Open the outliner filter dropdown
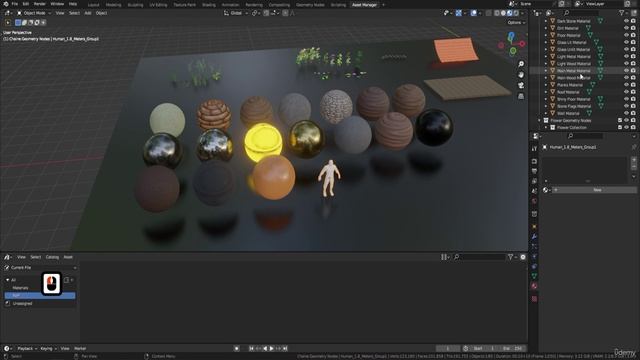This screenshot has width=640, height=360. (623, 13)
